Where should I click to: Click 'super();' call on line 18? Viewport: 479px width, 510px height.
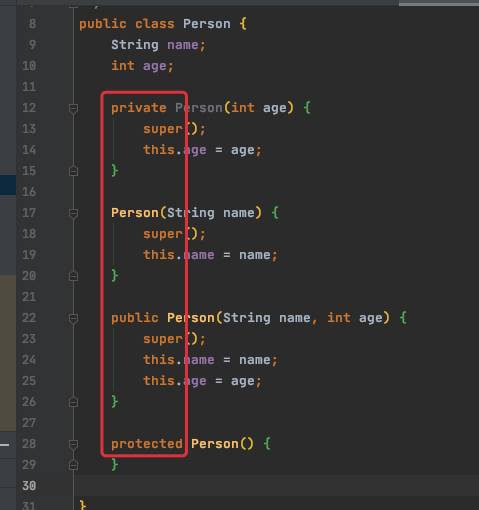tap(174, 234)
